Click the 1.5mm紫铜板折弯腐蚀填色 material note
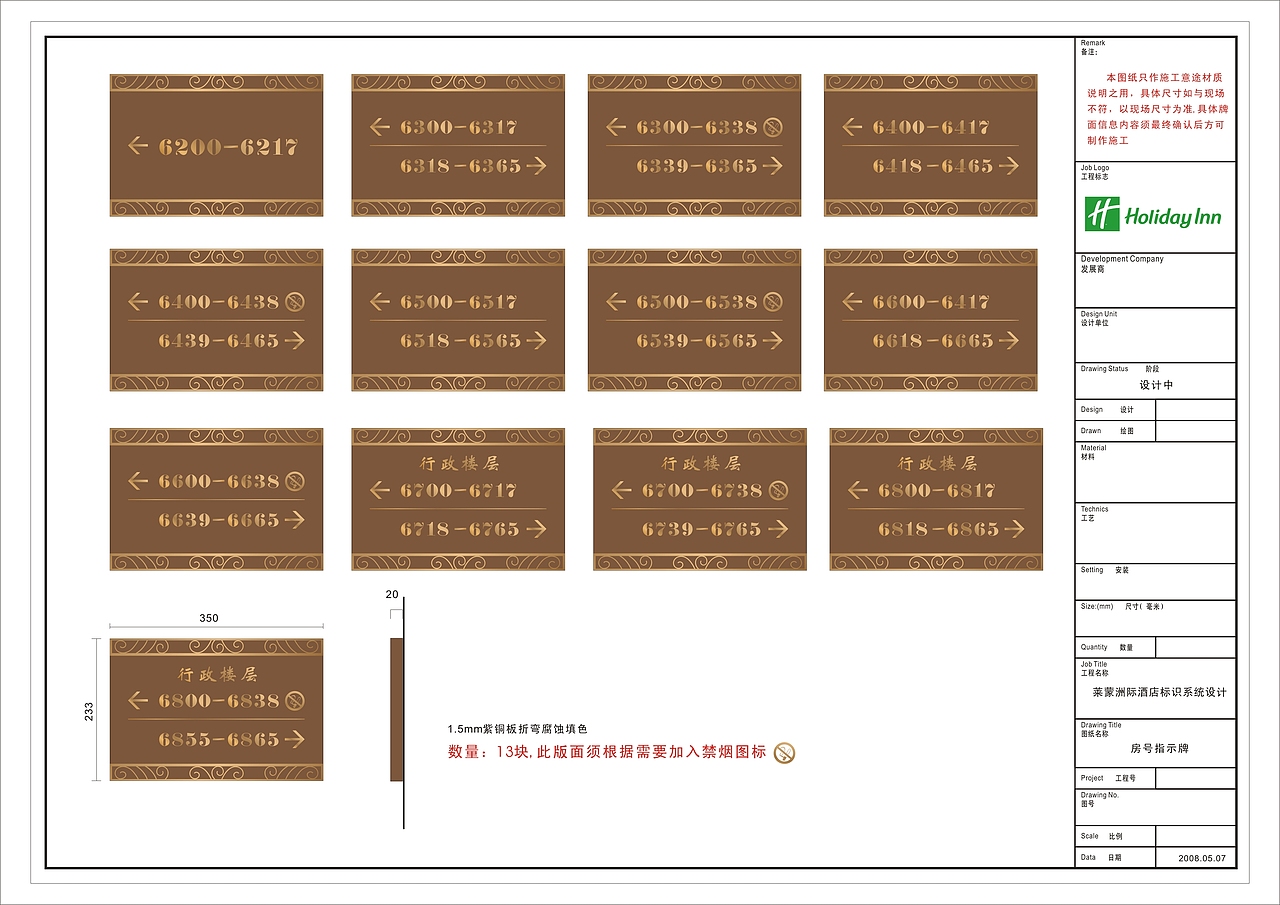 [x=518, y=729]
